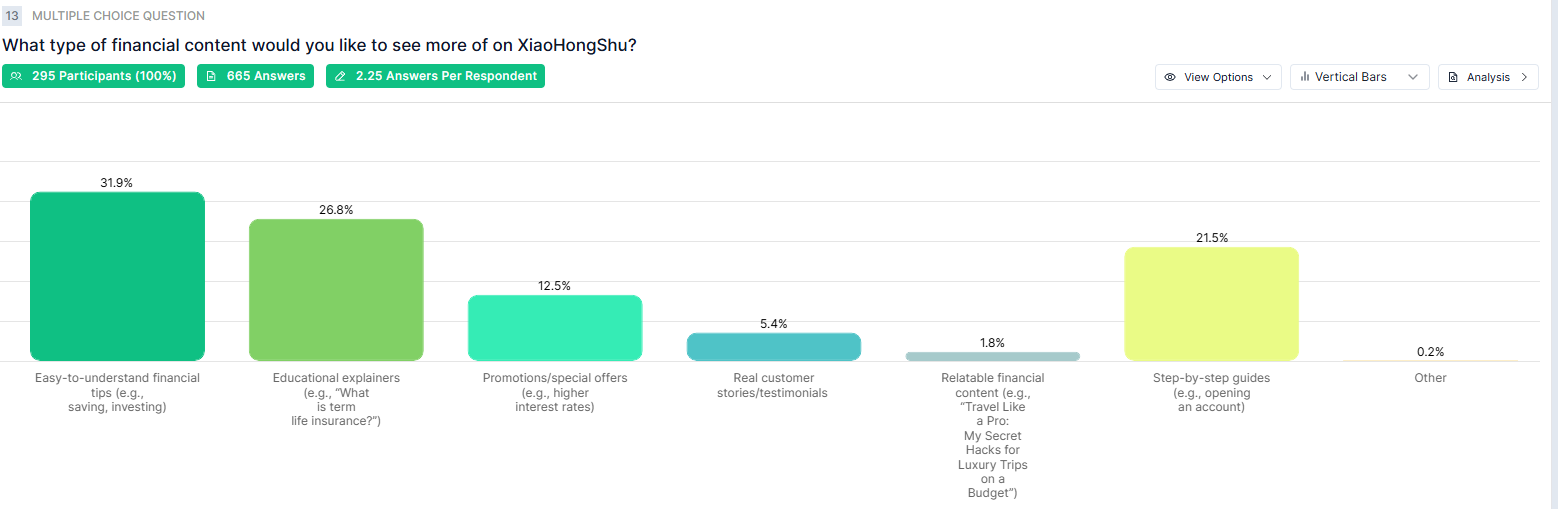Expand the Analysis panel chevron
Viewport: 1558px width, 509px height.
coord(1523,77)
